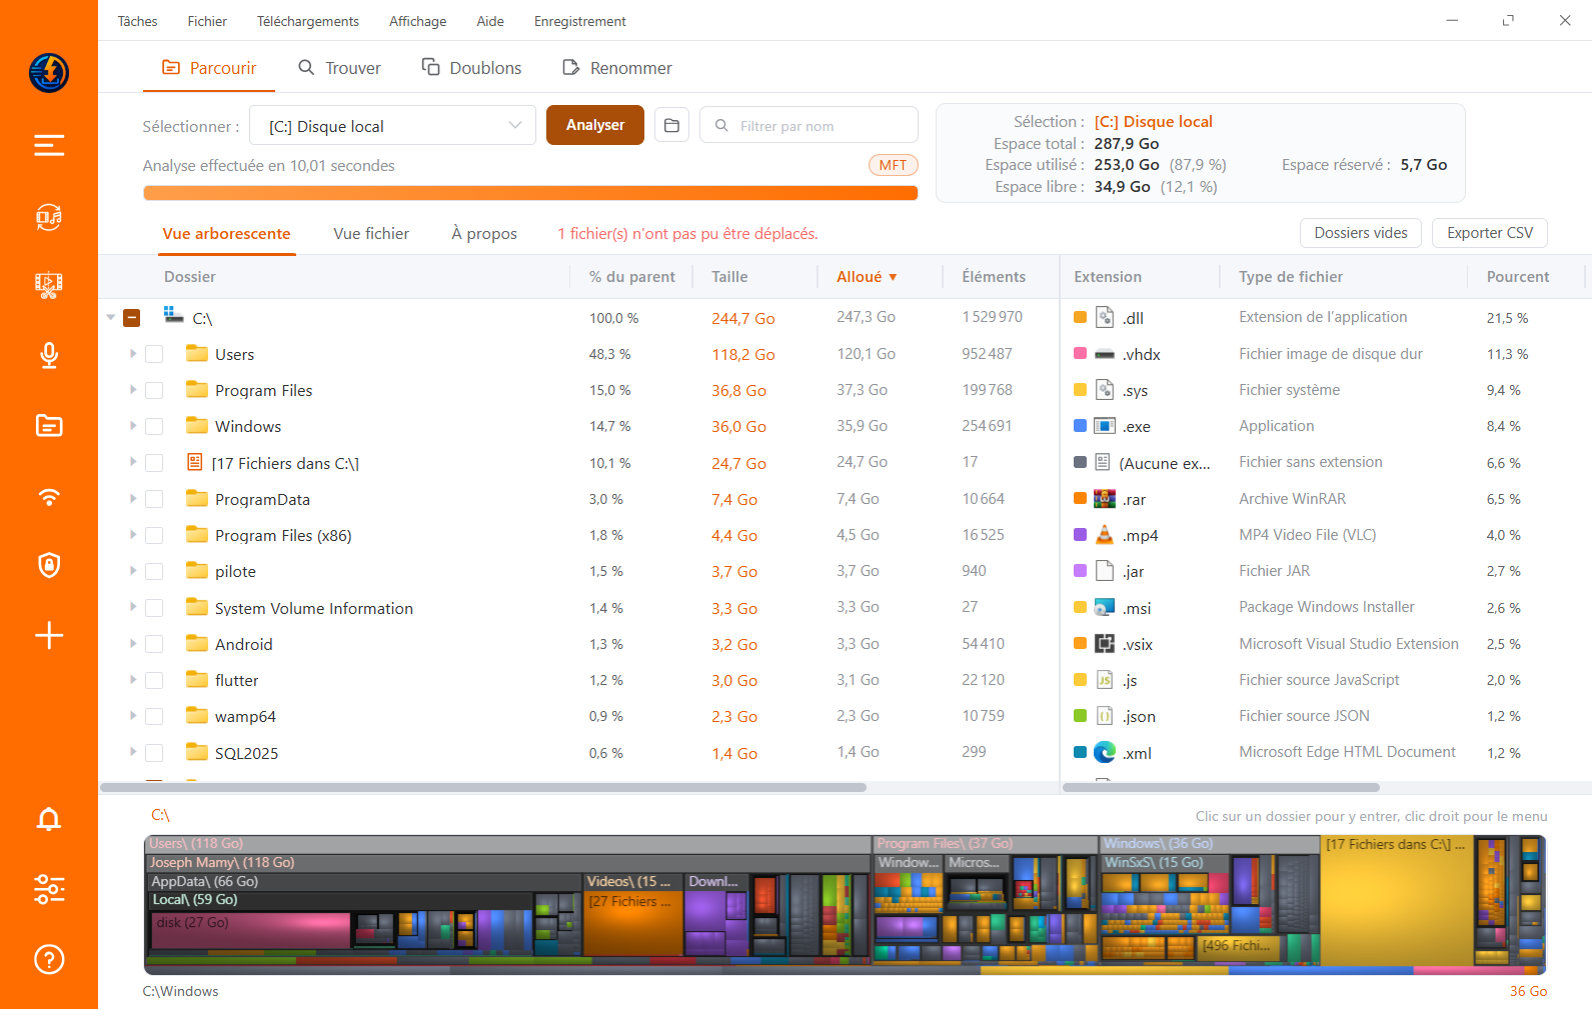The height and width of the screenshot is (1009, 1592).
Task: Check the Android folder checkbox
Action: (x=154, y=644)
